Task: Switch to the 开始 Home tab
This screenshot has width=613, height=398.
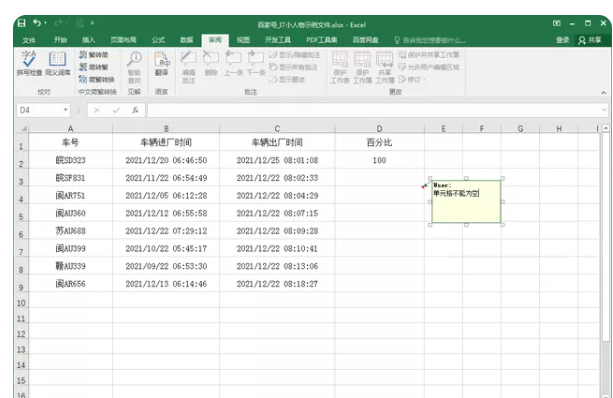Action: (x=60, y=40)
